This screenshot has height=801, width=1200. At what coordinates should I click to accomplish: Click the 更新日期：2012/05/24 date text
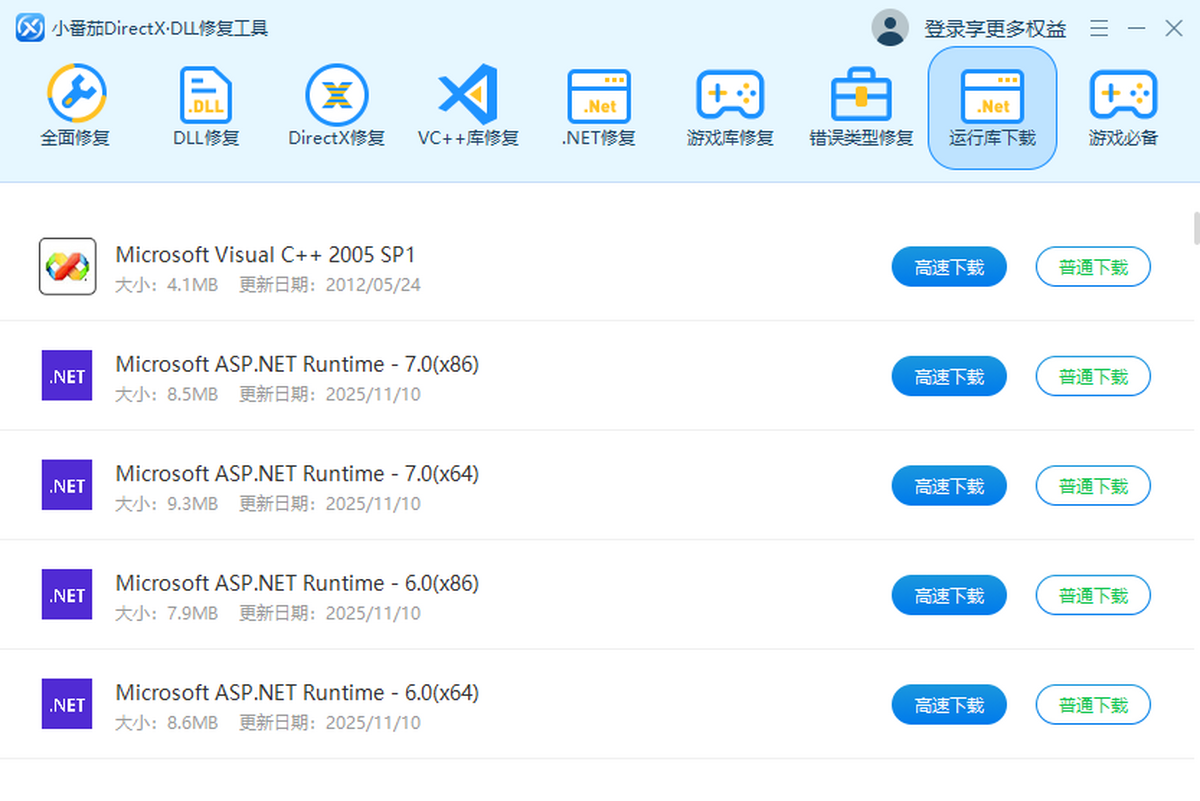[330, 285]
